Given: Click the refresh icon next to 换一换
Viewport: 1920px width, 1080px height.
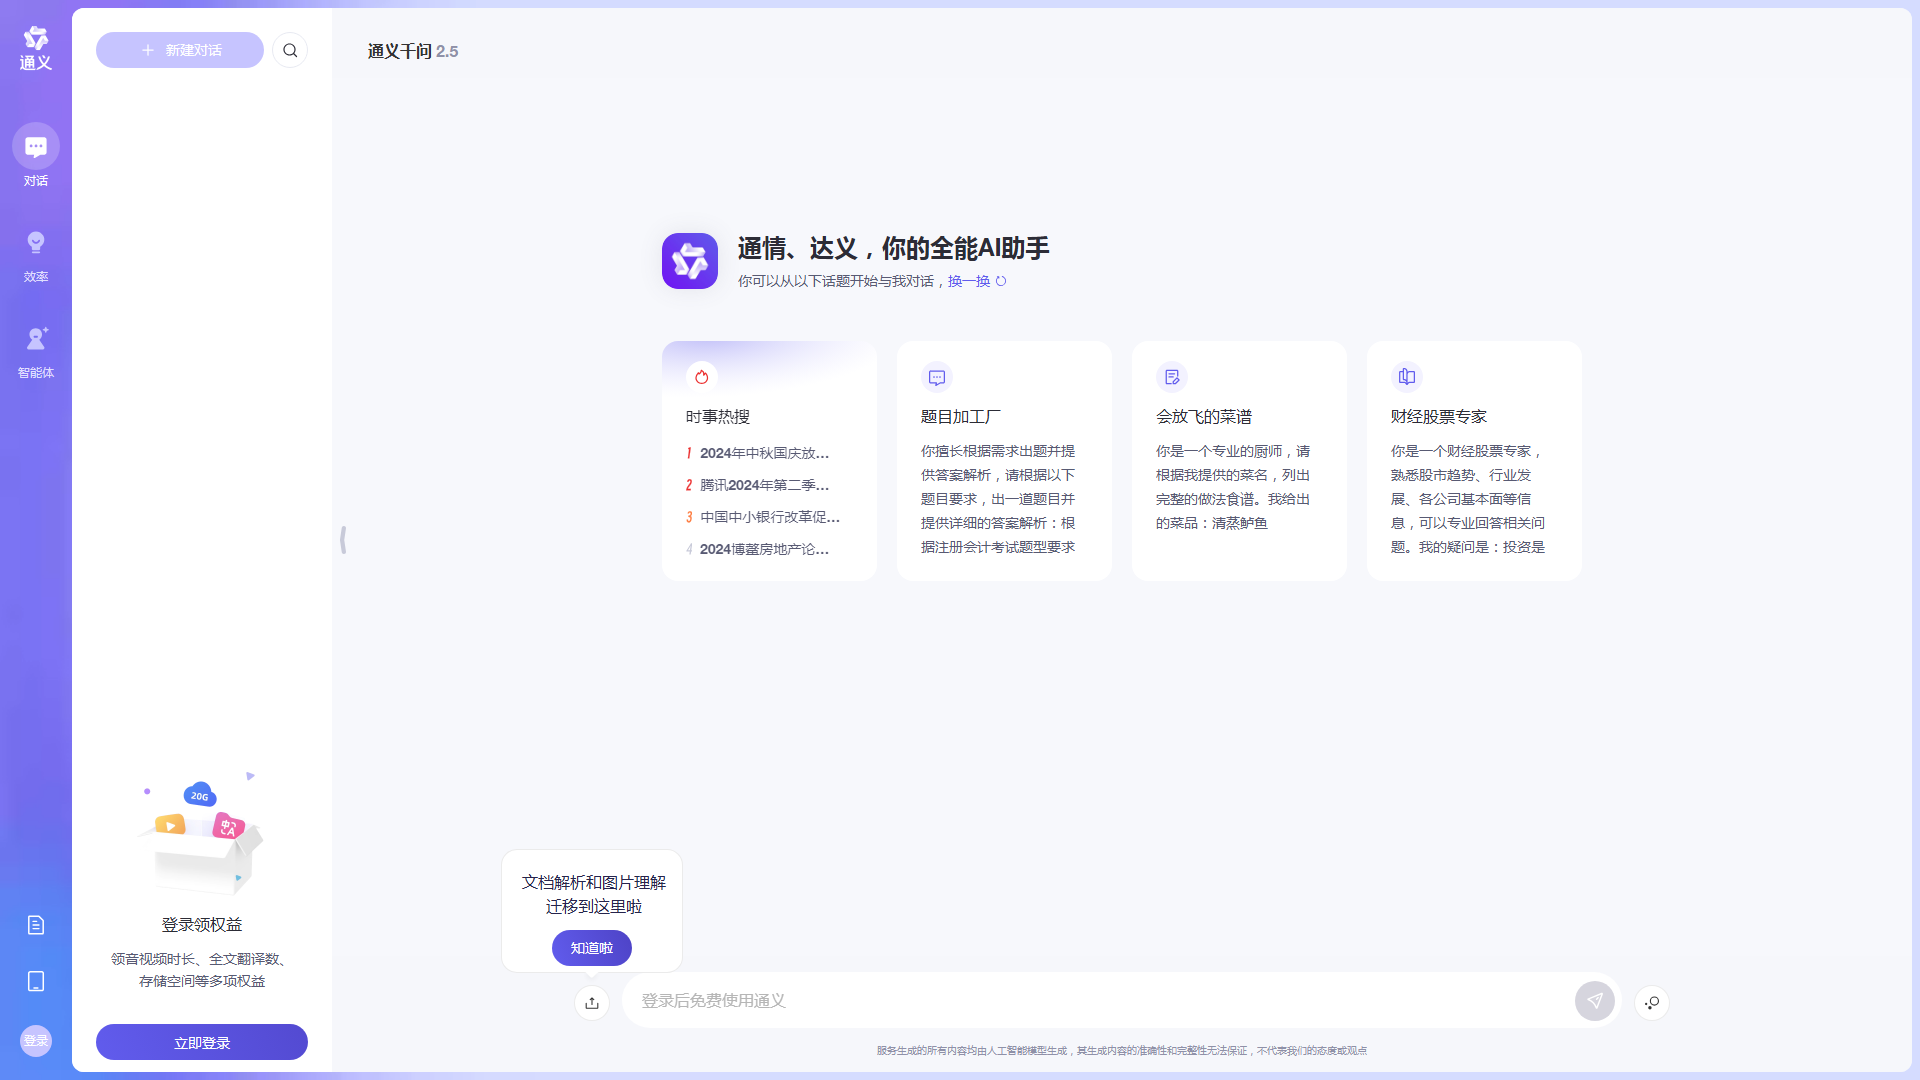Looking at the screenshot, I should [x=1001, y=281].
